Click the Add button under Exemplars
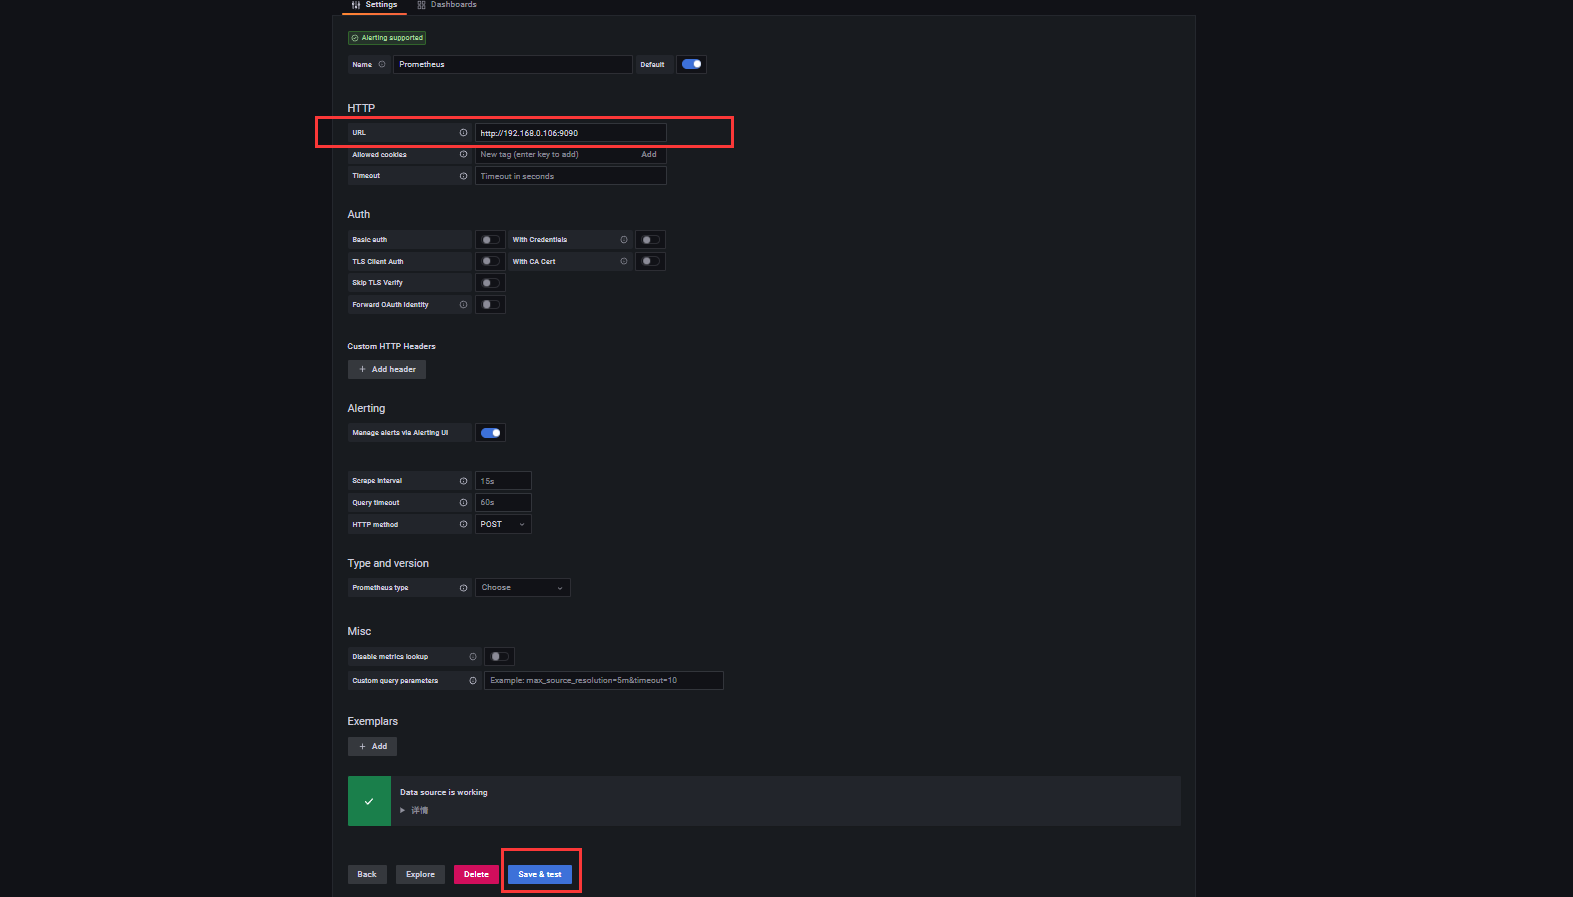The height and width of the screenshot is (897, 1573). [x=372, y=746]
